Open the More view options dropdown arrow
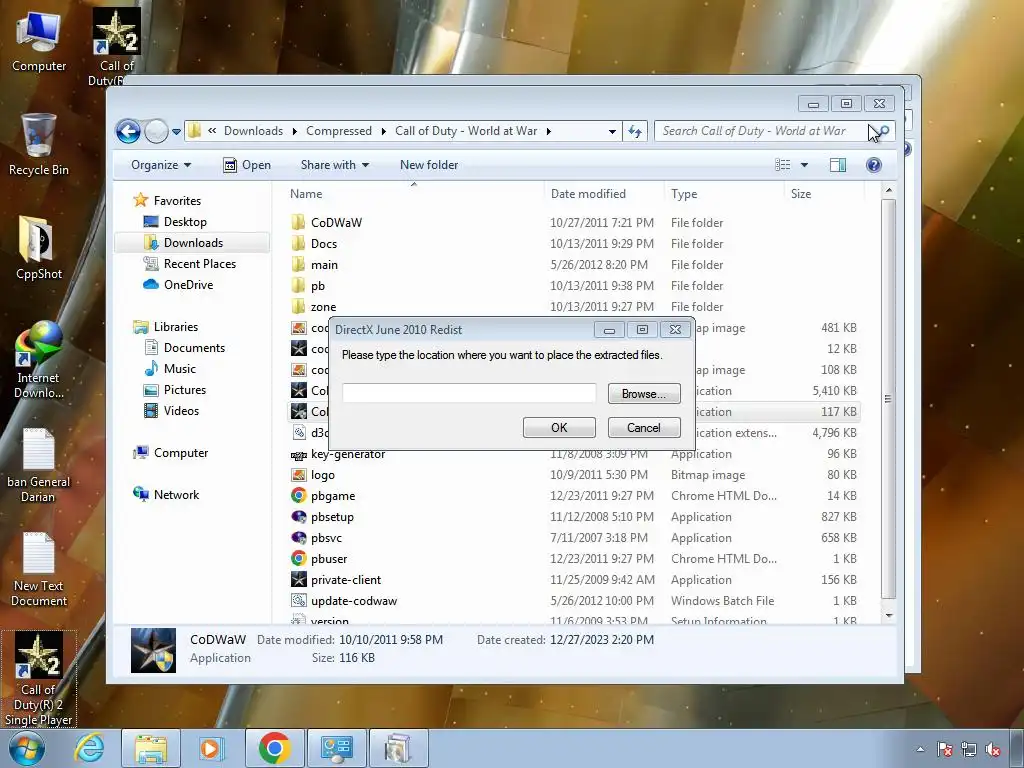 click(805, 165)
